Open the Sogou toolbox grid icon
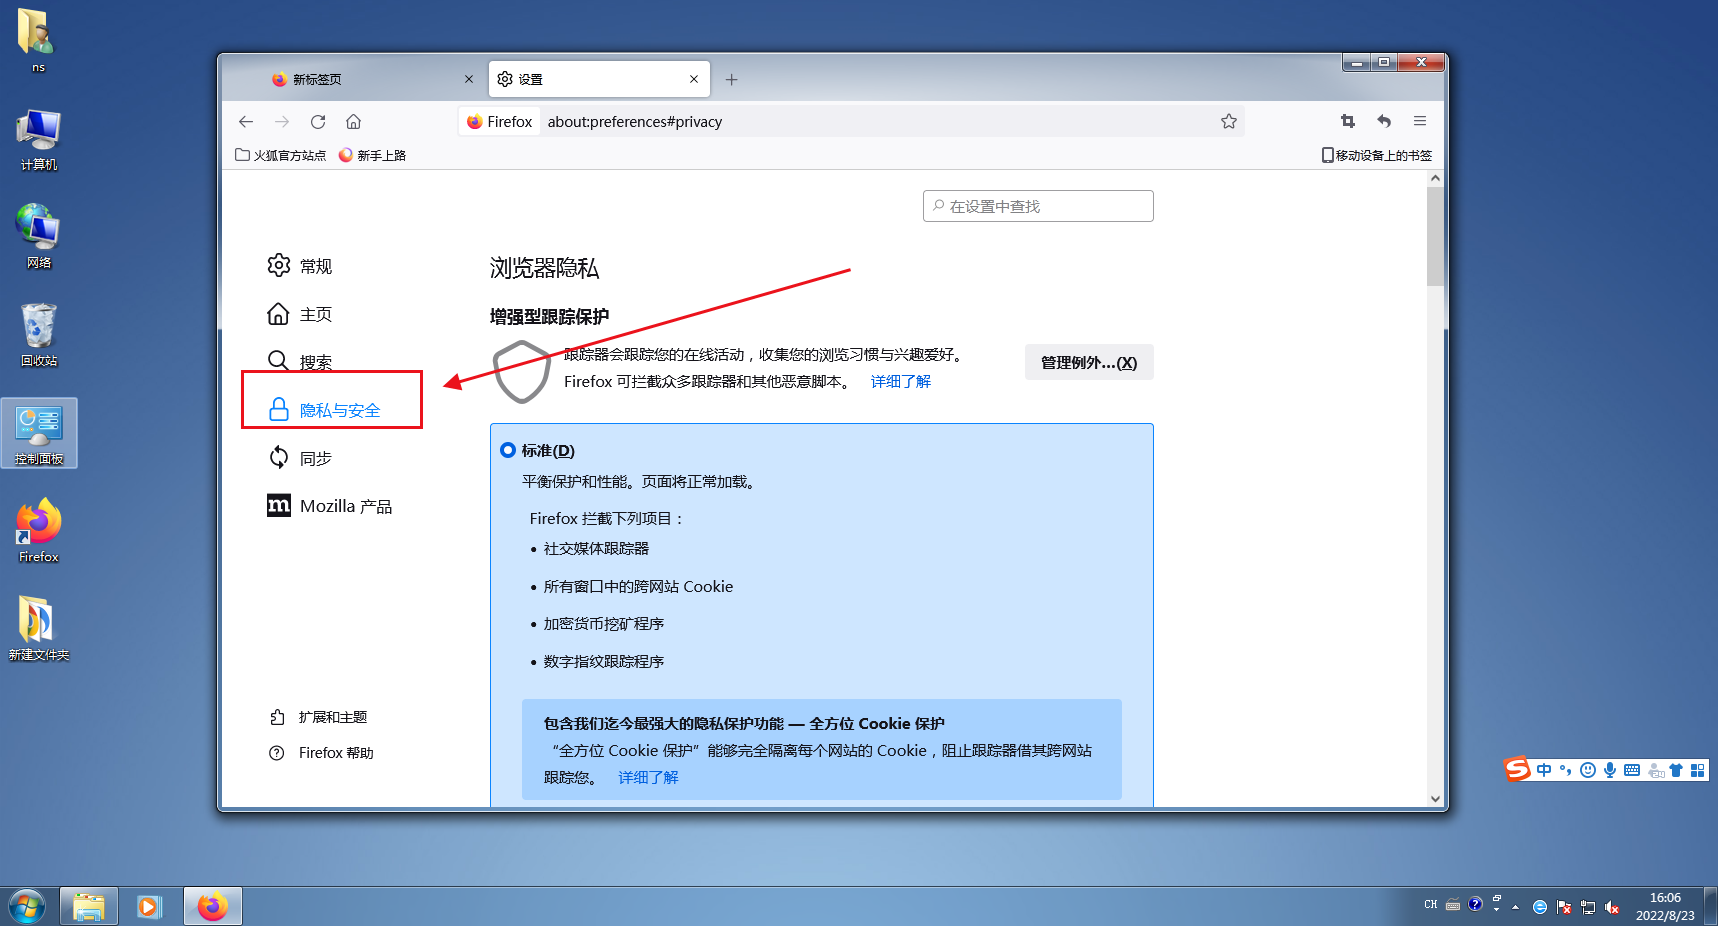Image resolution: width=1718 pixels, height=926 pixels. pyautogui.click(x=1697, y=770)
